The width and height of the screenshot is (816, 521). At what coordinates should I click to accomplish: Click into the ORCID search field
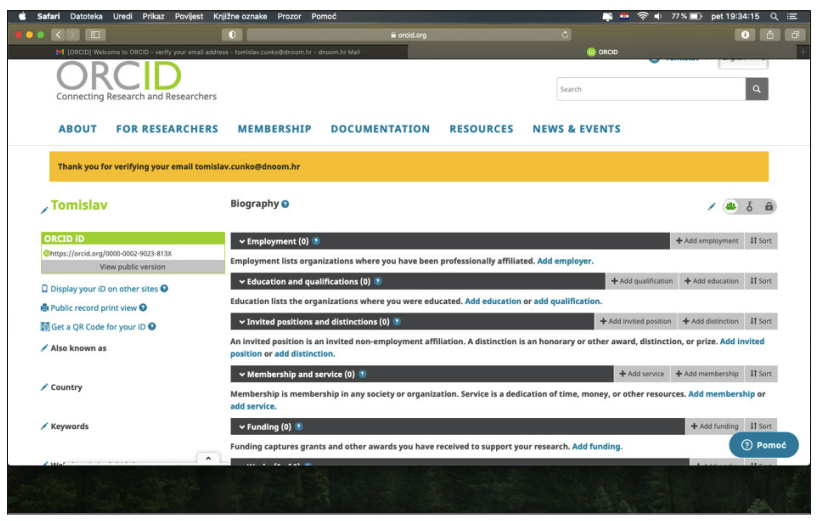[x=650, y=89]
